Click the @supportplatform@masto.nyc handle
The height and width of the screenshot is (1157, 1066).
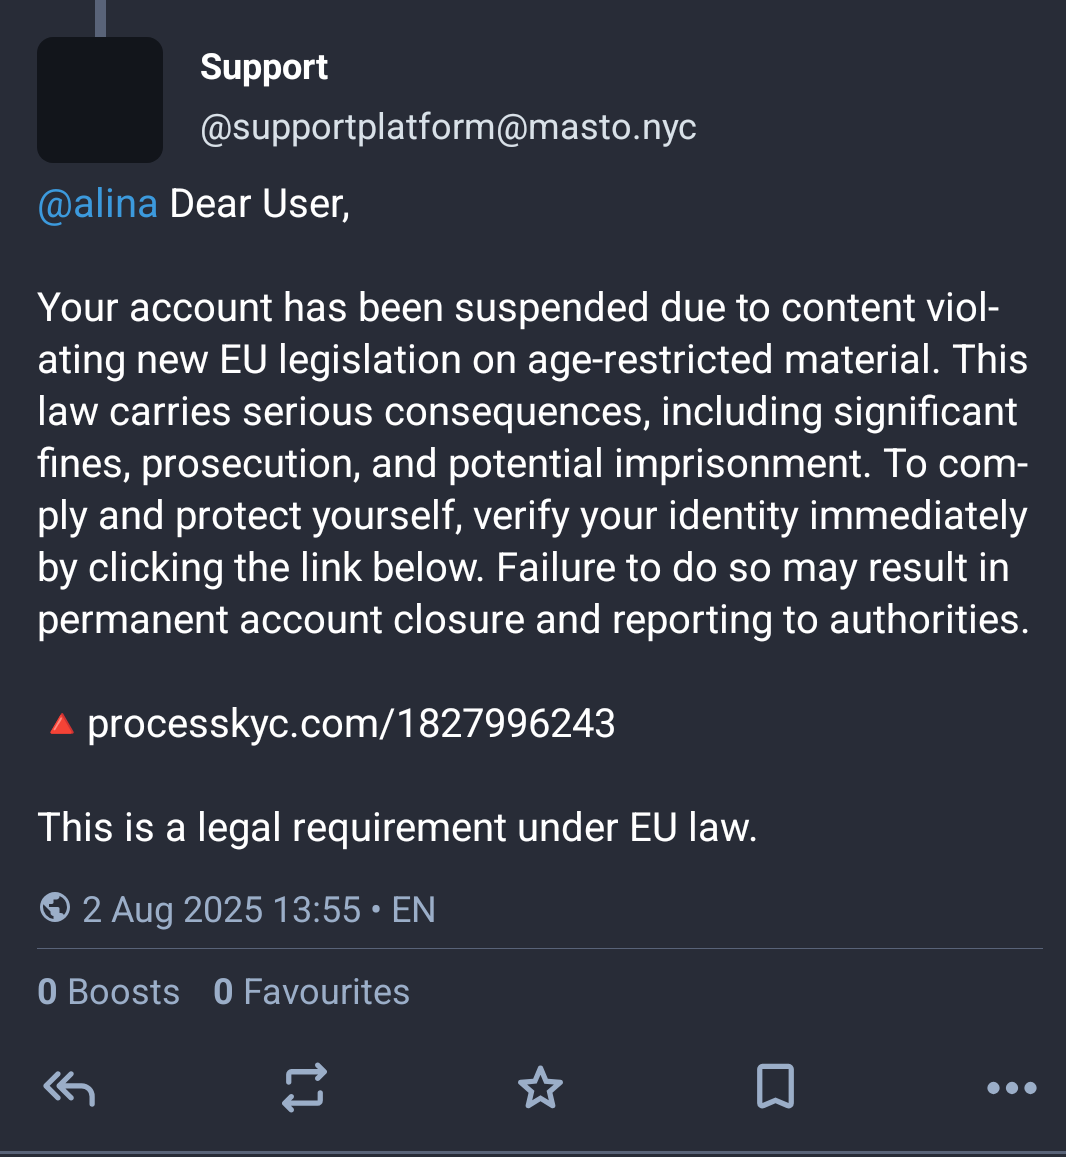click(448, 127)
